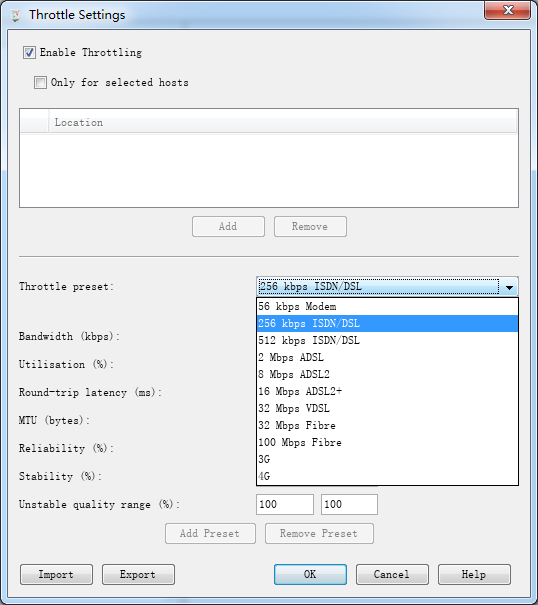Choose the 3G preset
Image resolution: width=538 pixels, height=605 pixels.
(x=387, y=459)
